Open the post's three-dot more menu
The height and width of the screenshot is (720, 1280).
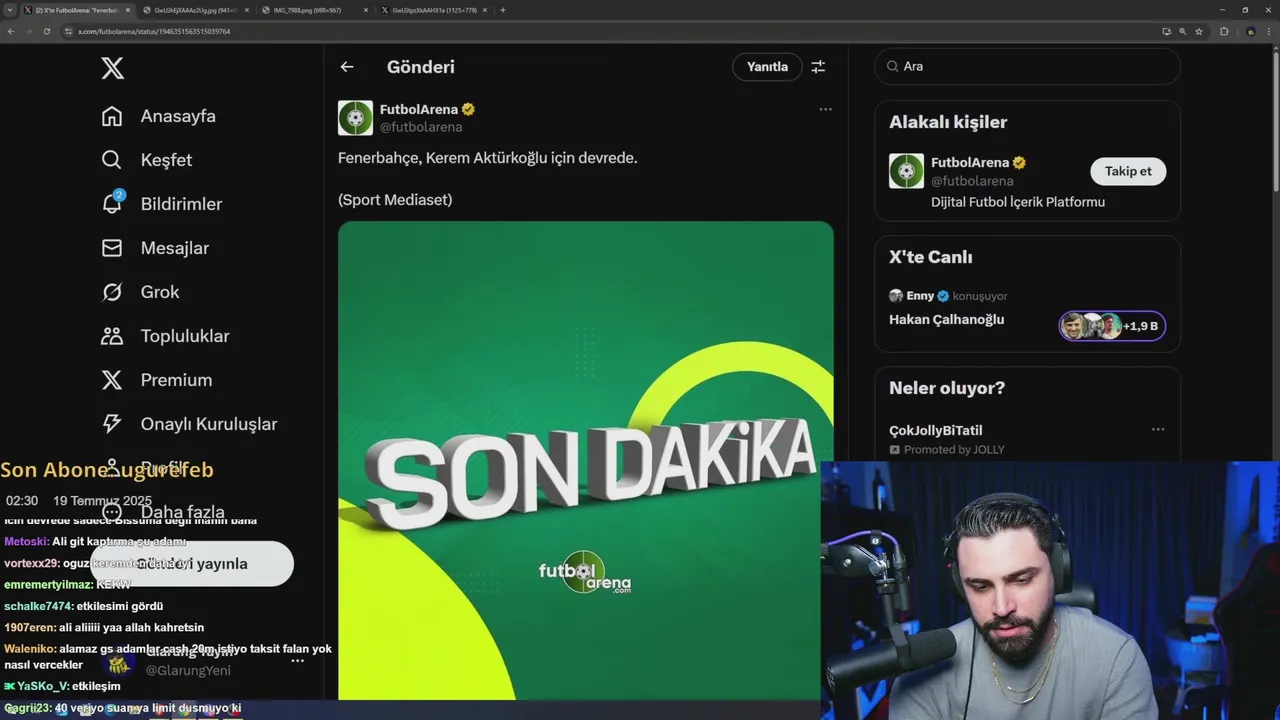click(x=825, y=109)
